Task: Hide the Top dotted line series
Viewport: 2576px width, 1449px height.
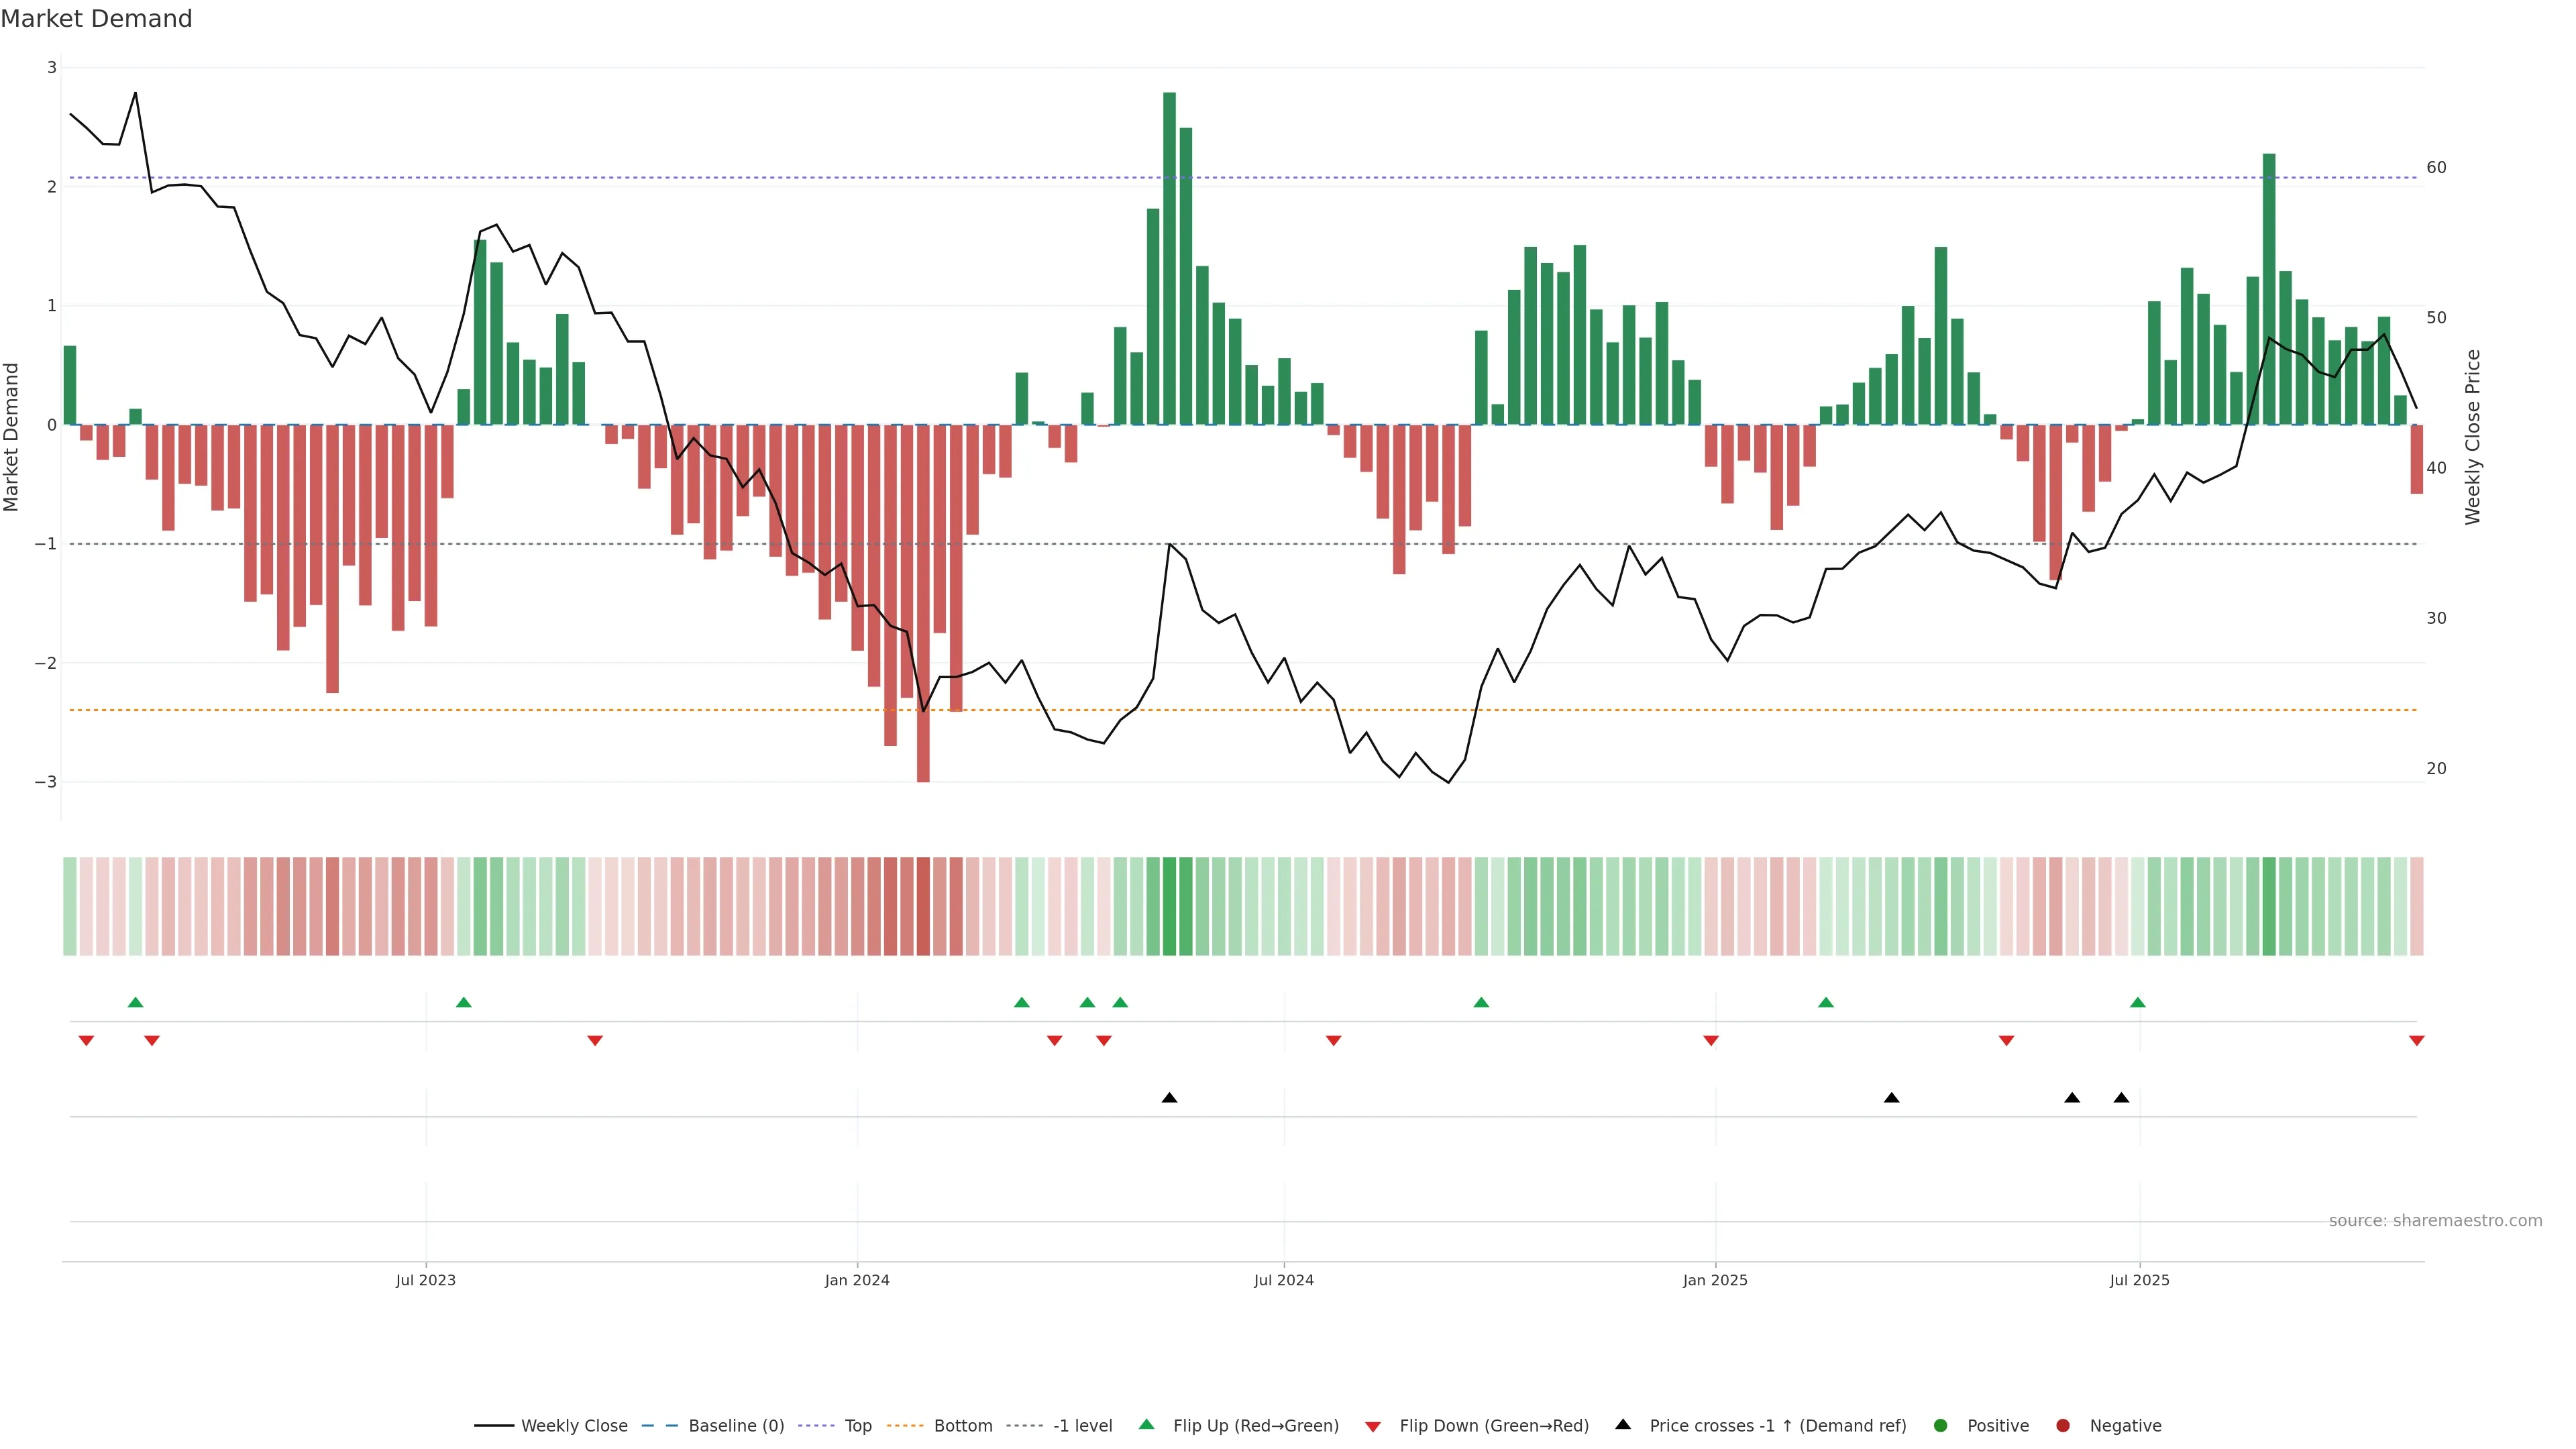Action: click(x=857, y=1426)
